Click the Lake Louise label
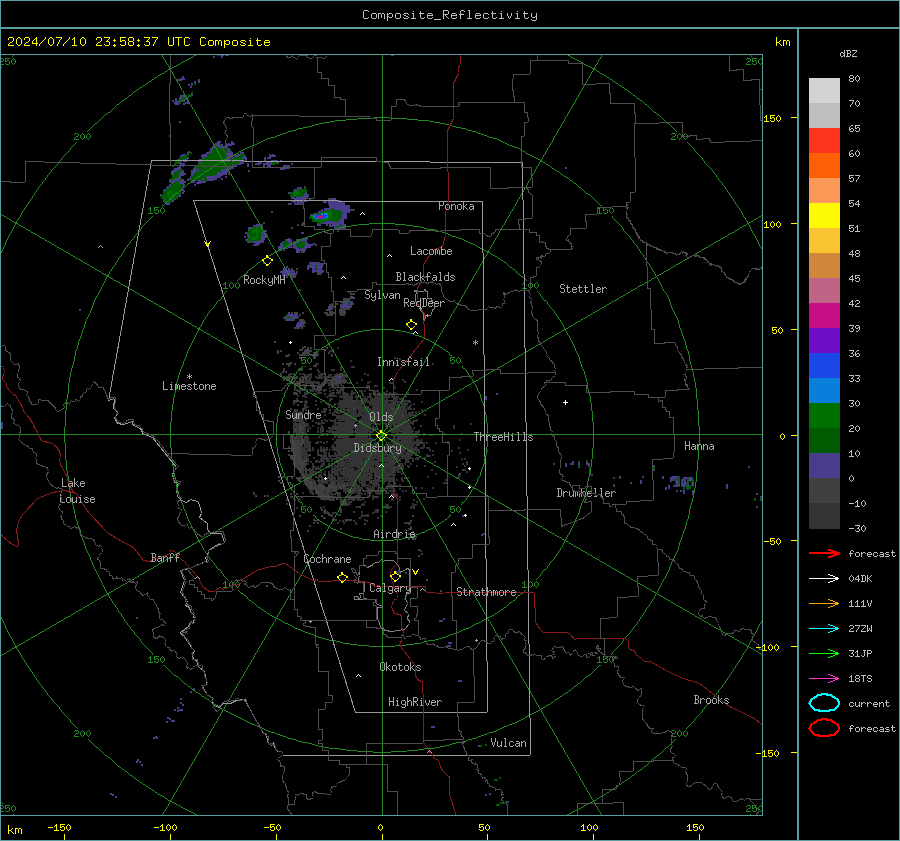The height and width of the screenshot is (841, 900). (77, 491)
